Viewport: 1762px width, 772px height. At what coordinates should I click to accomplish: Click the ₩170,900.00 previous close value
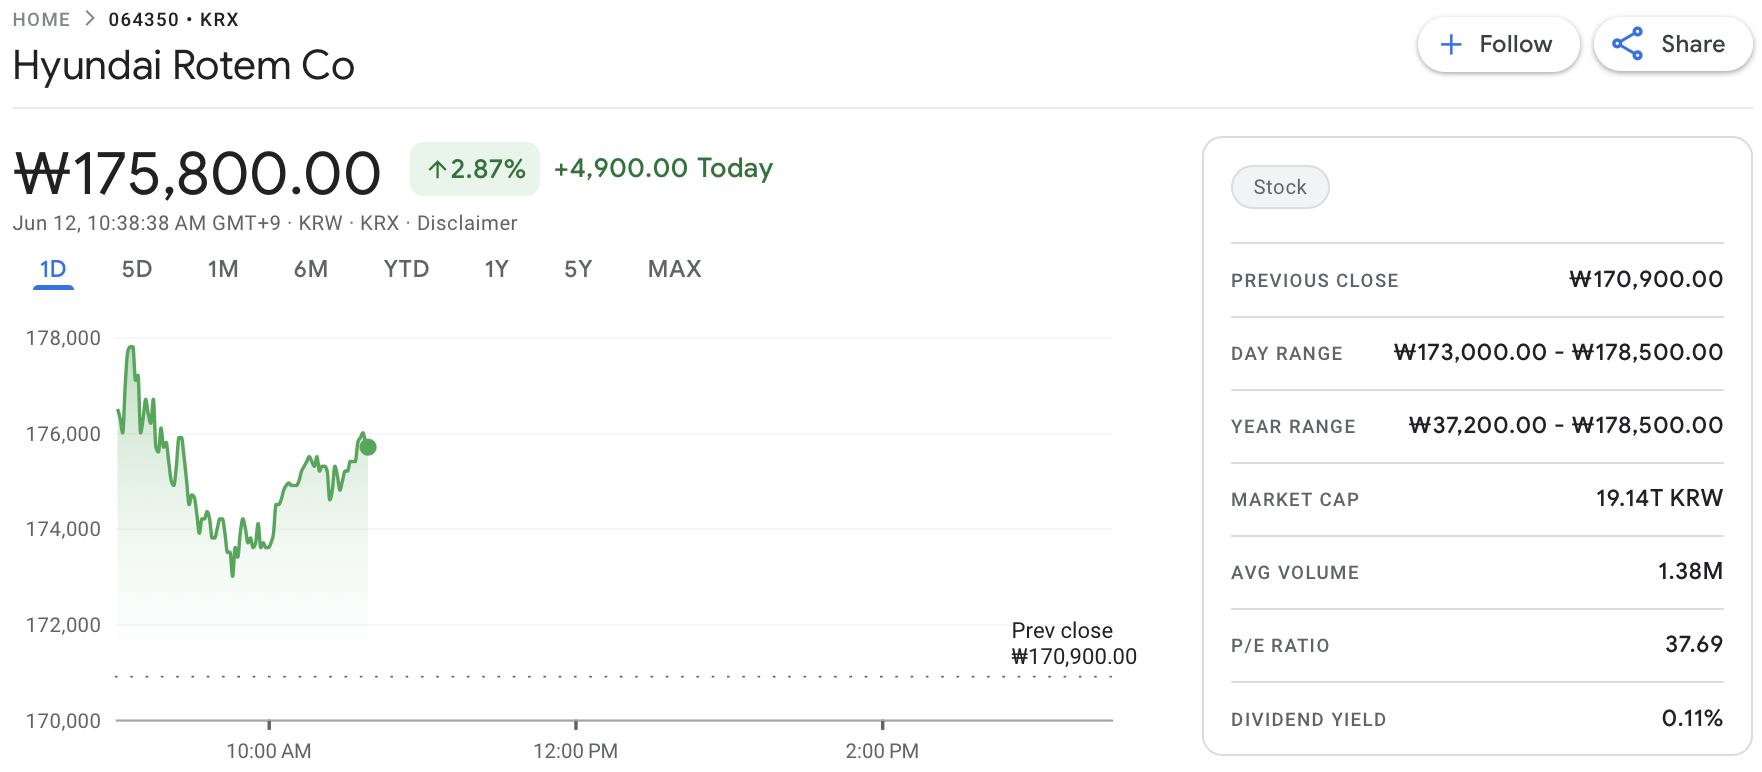pos(1646,280)
